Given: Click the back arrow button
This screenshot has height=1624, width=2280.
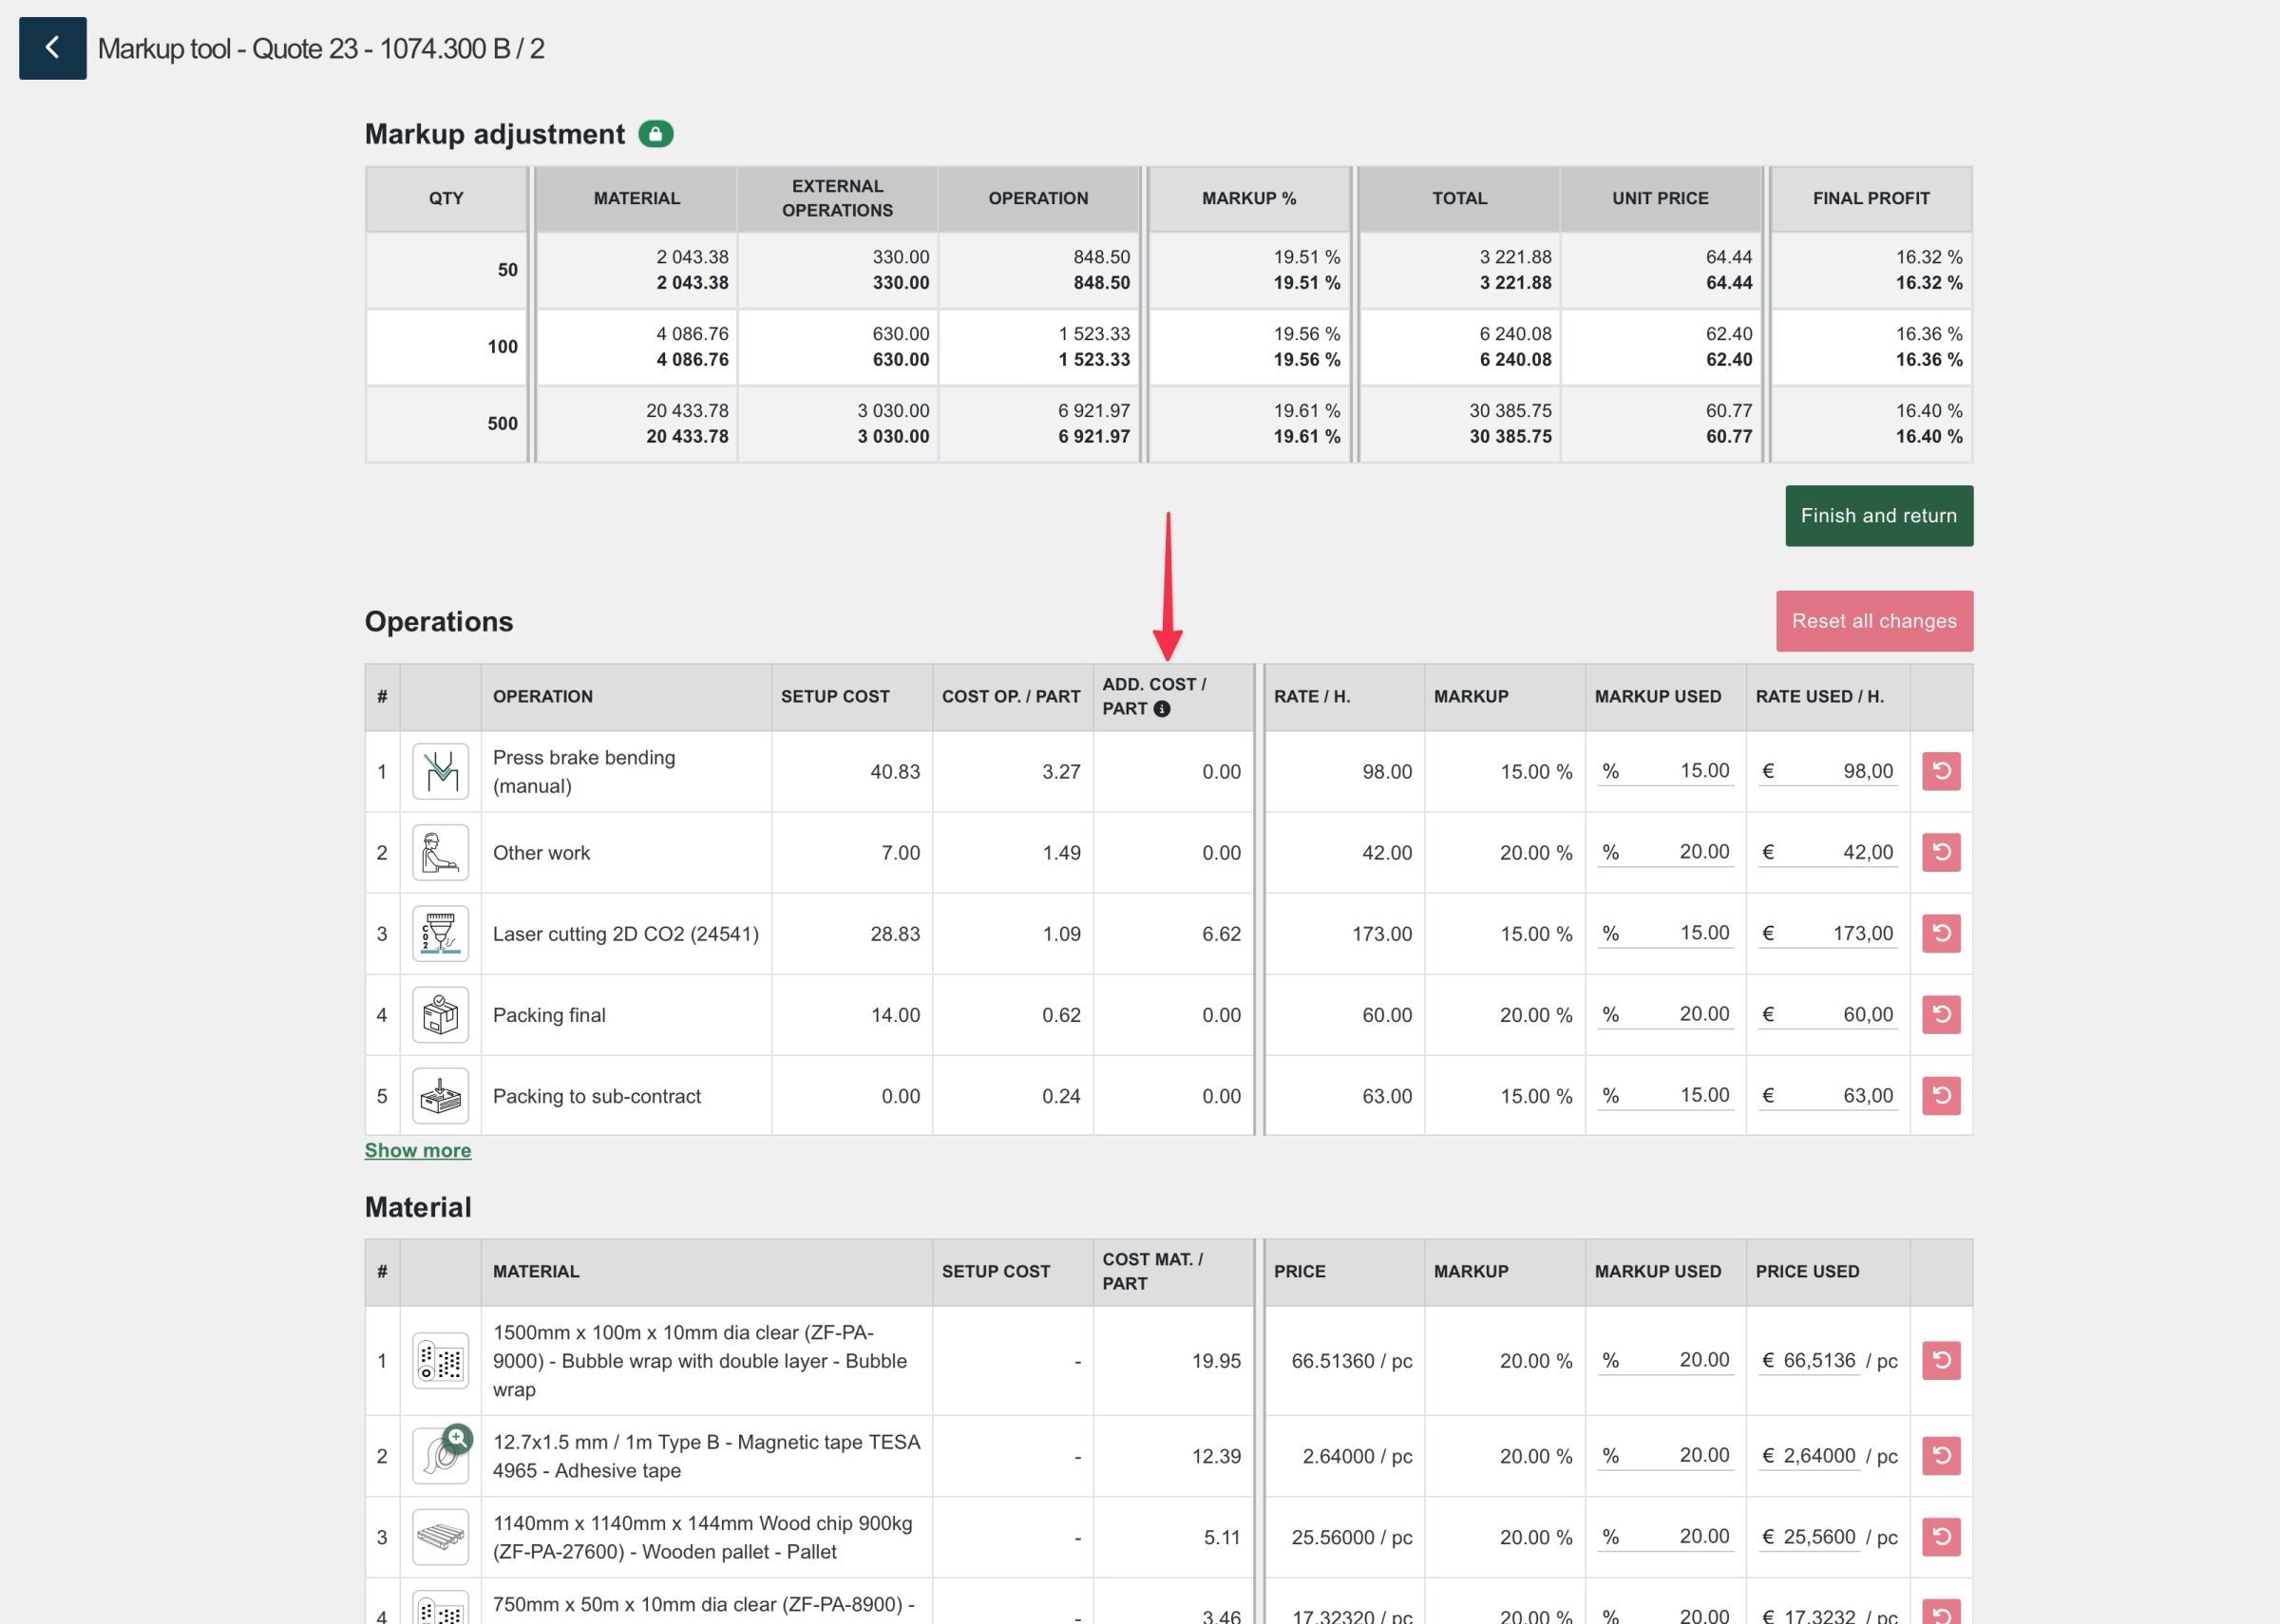Looking at the screenshot, I should [x=52, y=48].
